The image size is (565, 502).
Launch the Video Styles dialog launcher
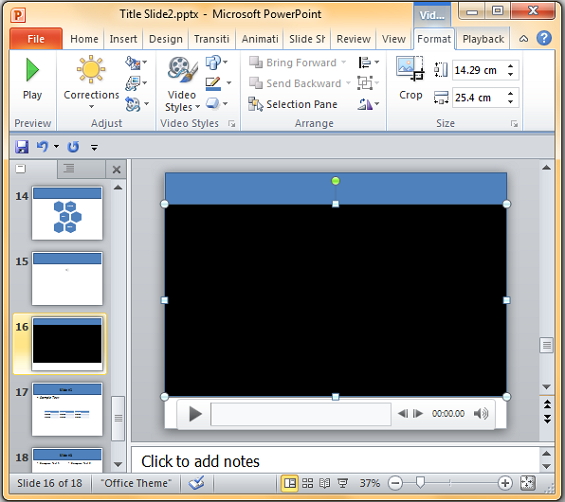pyautogui.click(x=232, y=124)
